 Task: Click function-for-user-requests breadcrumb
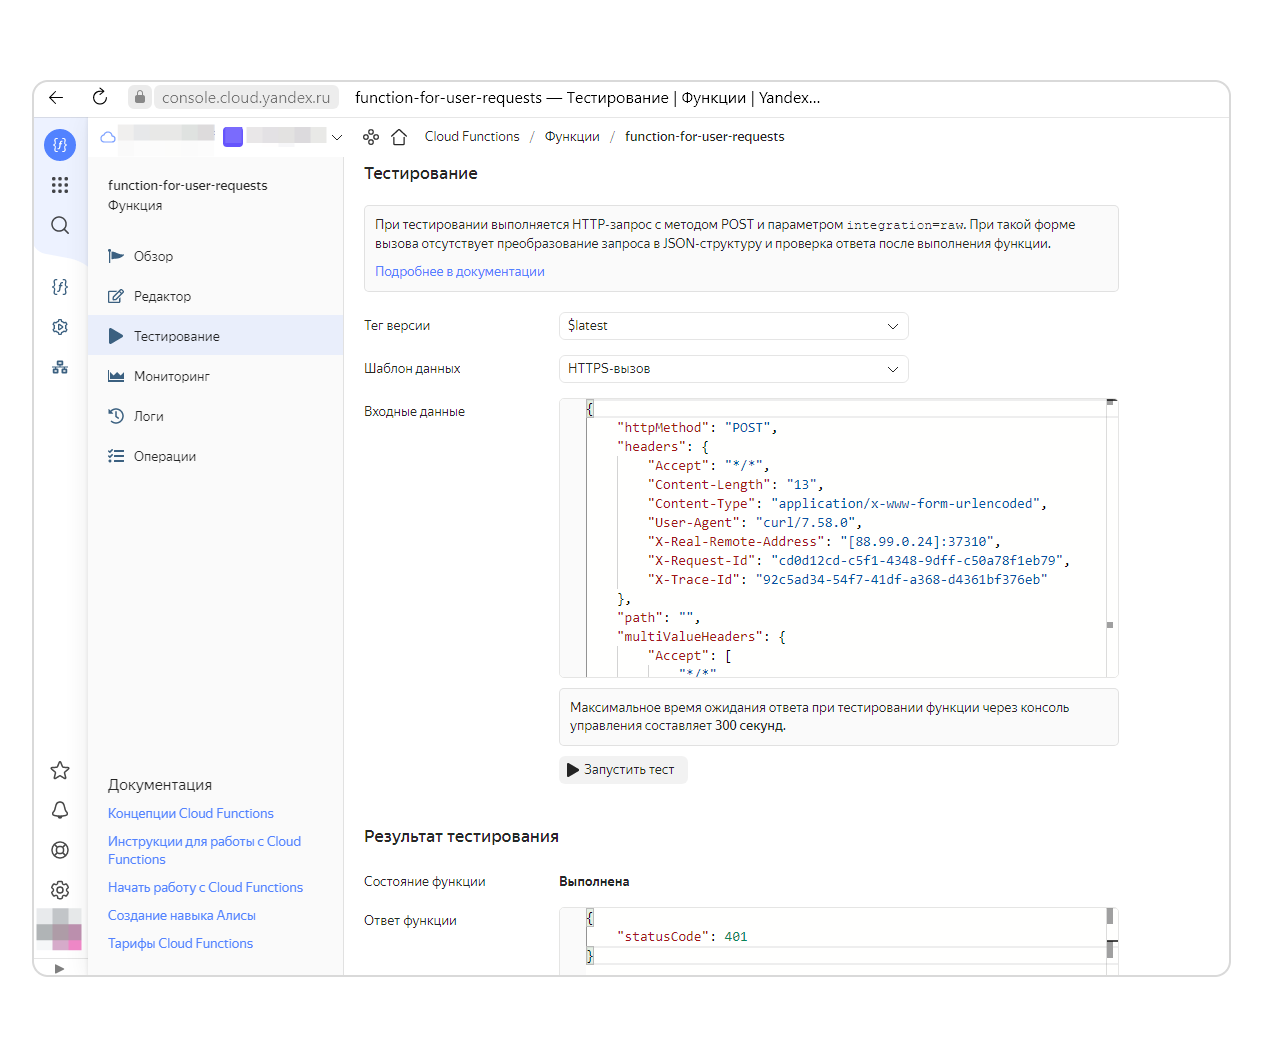(x=705, y=137)
